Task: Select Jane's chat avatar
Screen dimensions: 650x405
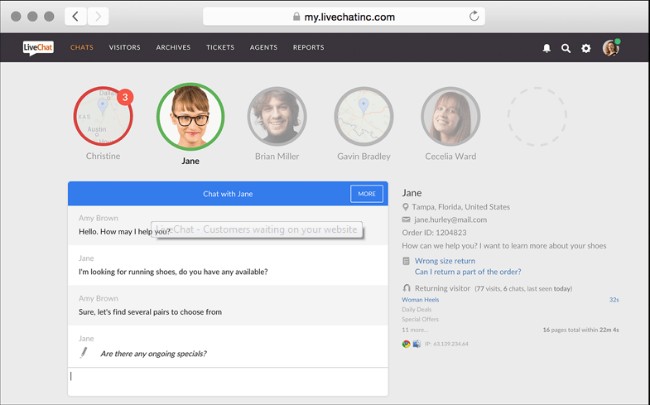Action: click(190, 116)
